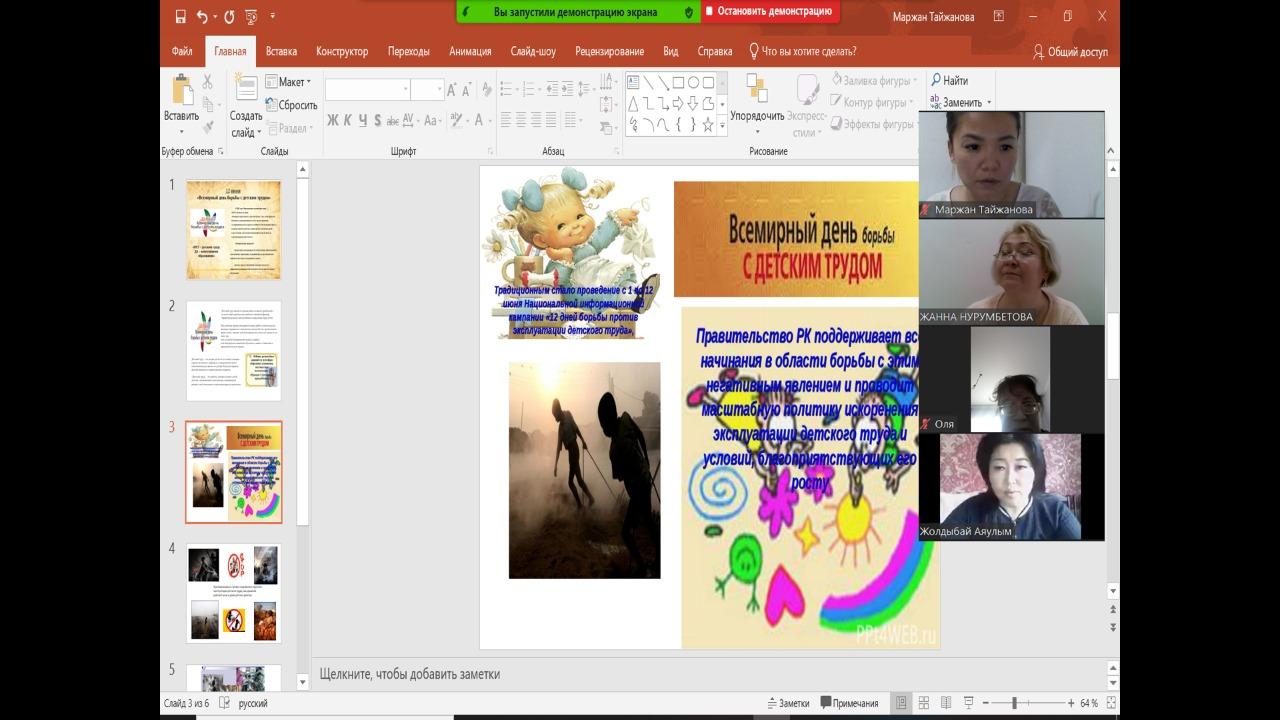
Task: Click the Сбросить (Reset) button
Action: click(291, 105)
